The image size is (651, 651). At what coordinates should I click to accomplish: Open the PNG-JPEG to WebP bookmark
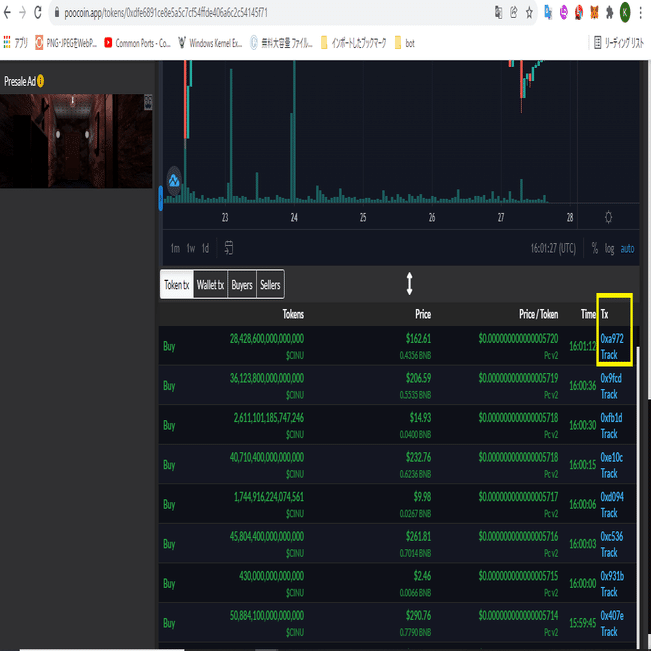coord(66,43)
